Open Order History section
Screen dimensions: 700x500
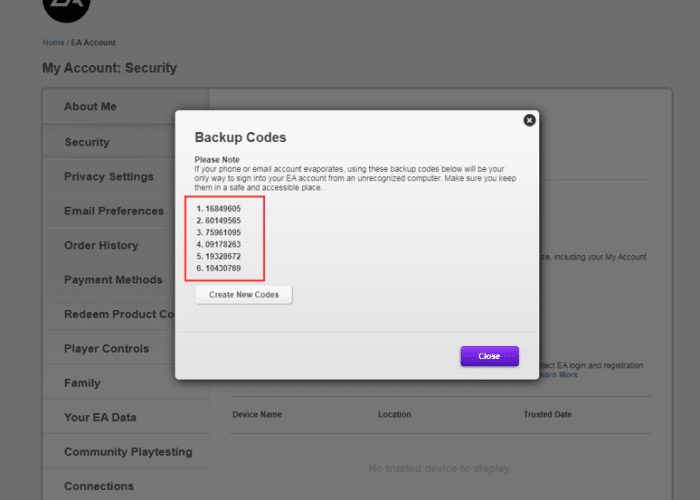coord(109,245)
